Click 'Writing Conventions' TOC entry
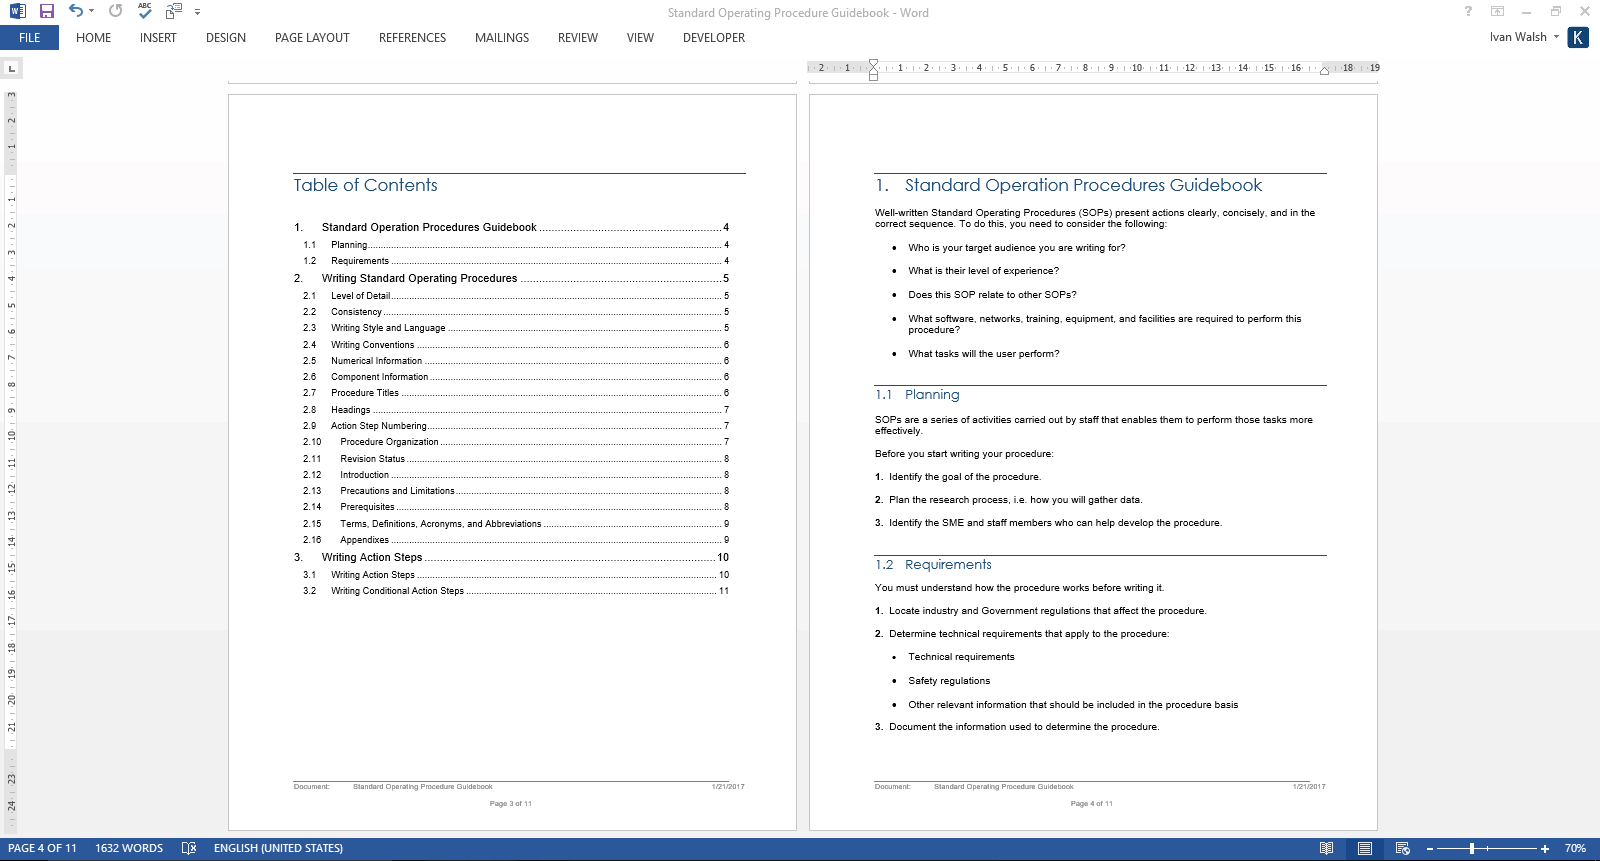The image size is (1600, 861). tap(372, 345)
